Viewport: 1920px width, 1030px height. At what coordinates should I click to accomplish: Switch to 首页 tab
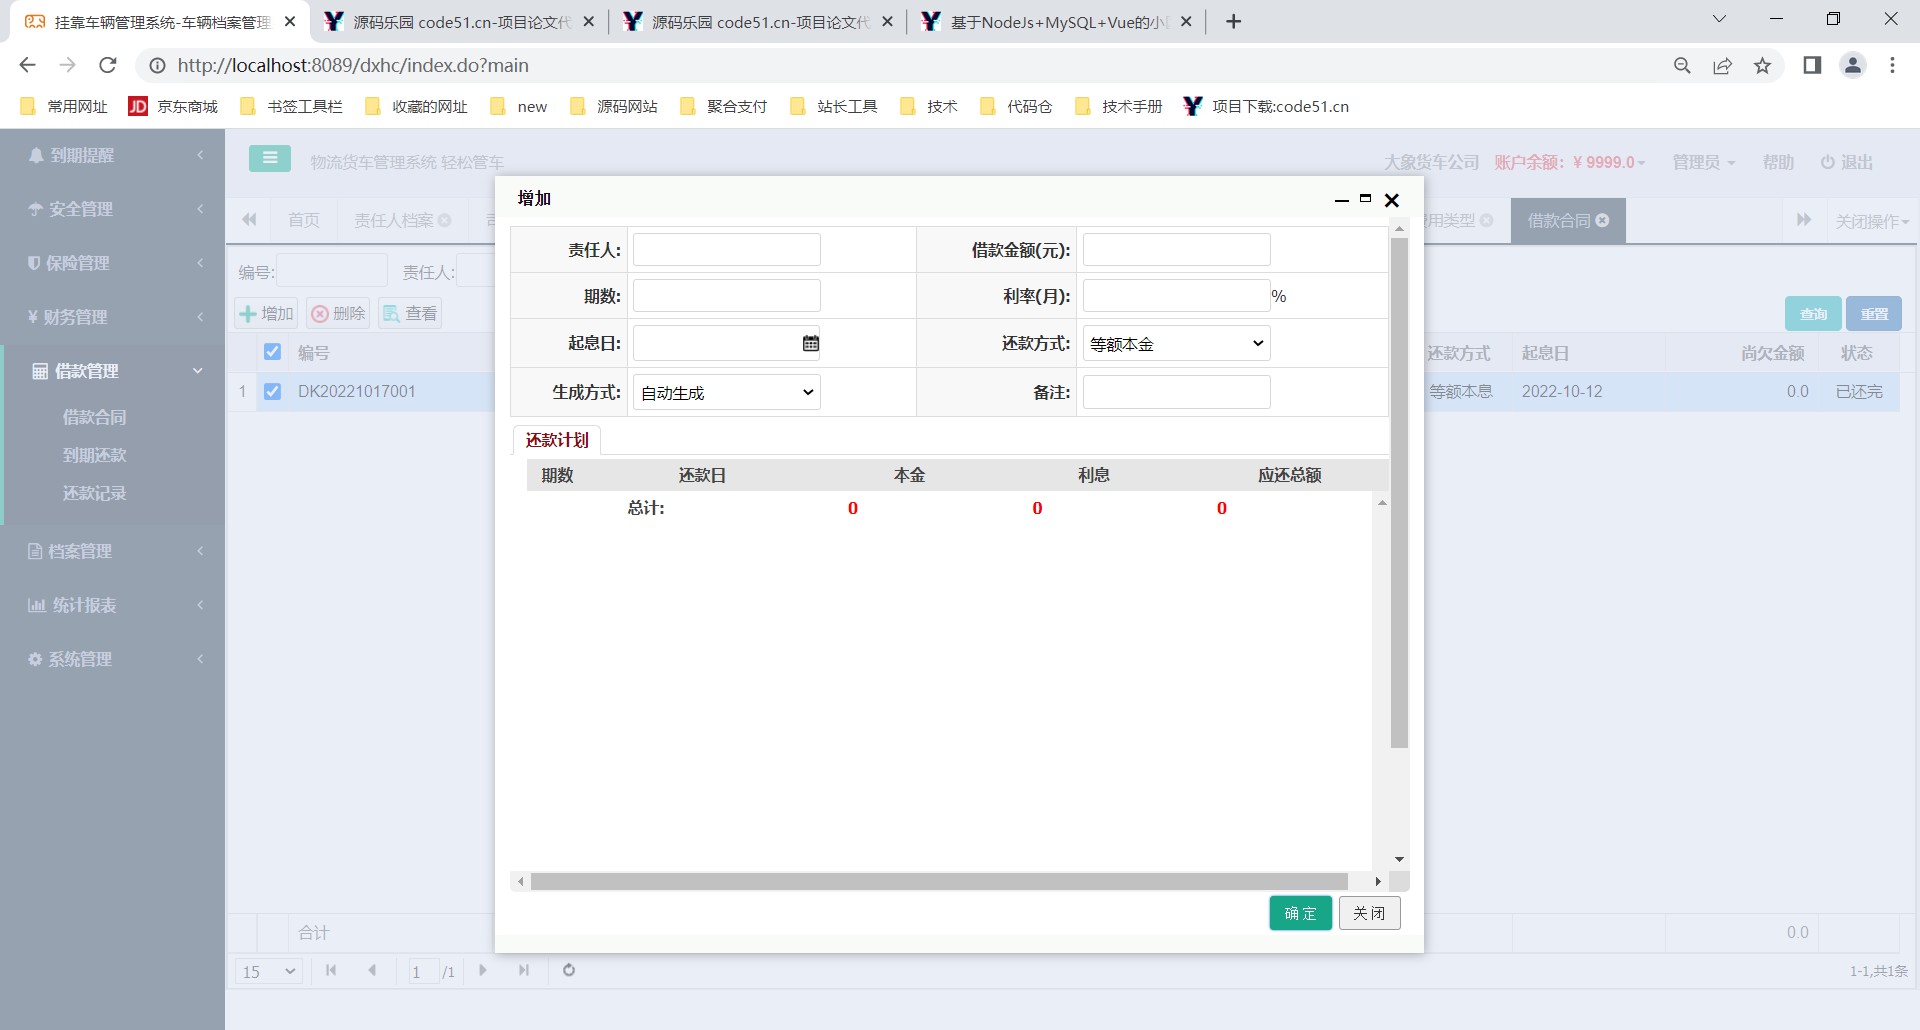[x=304, y=220]
